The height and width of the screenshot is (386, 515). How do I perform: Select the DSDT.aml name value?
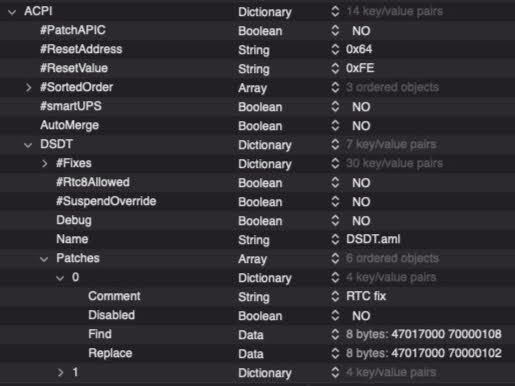click(x=373, y=239)
